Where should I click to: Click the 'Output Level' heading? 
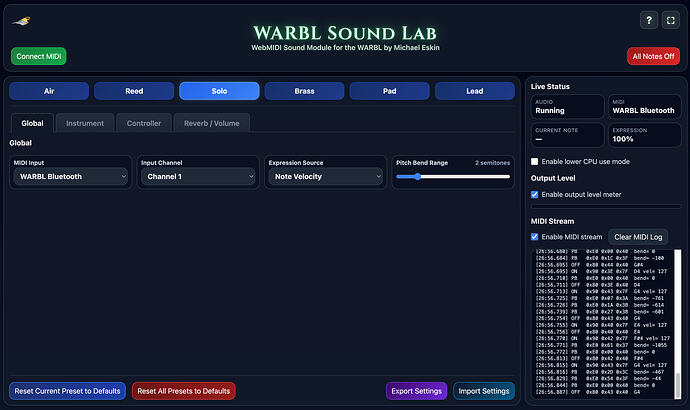coord(553,178)
